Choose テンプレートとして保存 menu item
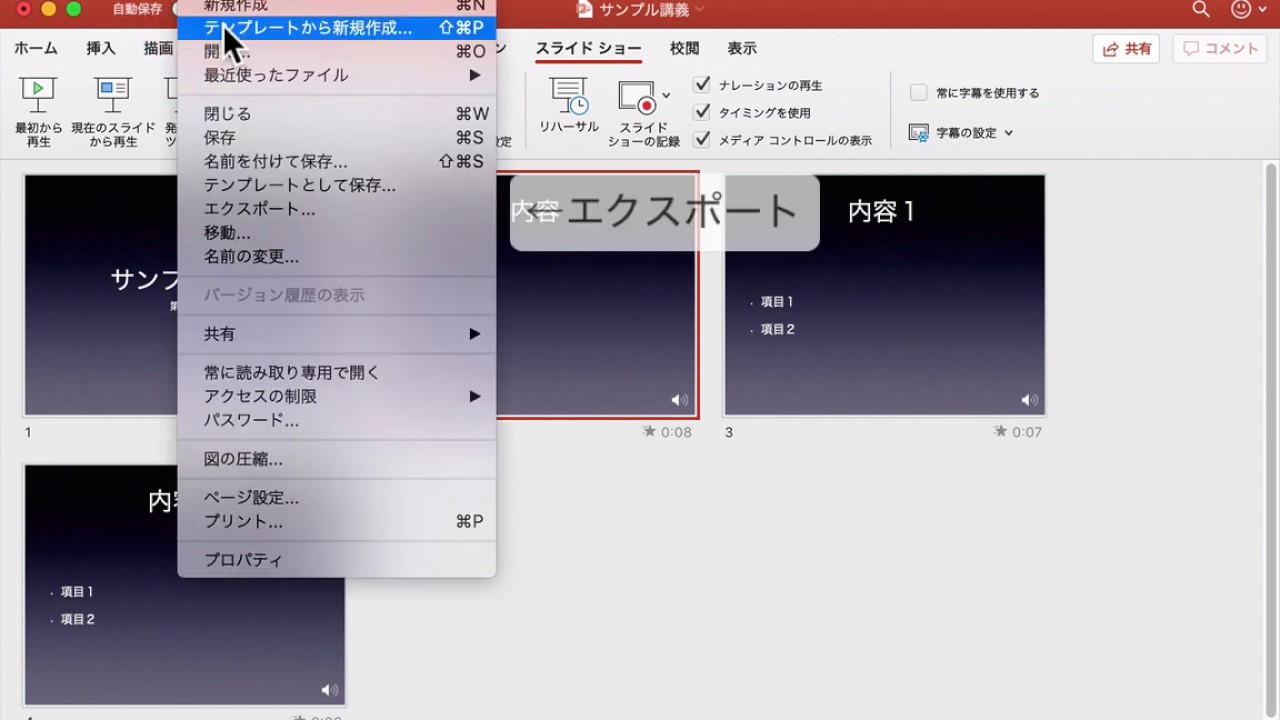 pyautogui.click(x=336, y=185)
